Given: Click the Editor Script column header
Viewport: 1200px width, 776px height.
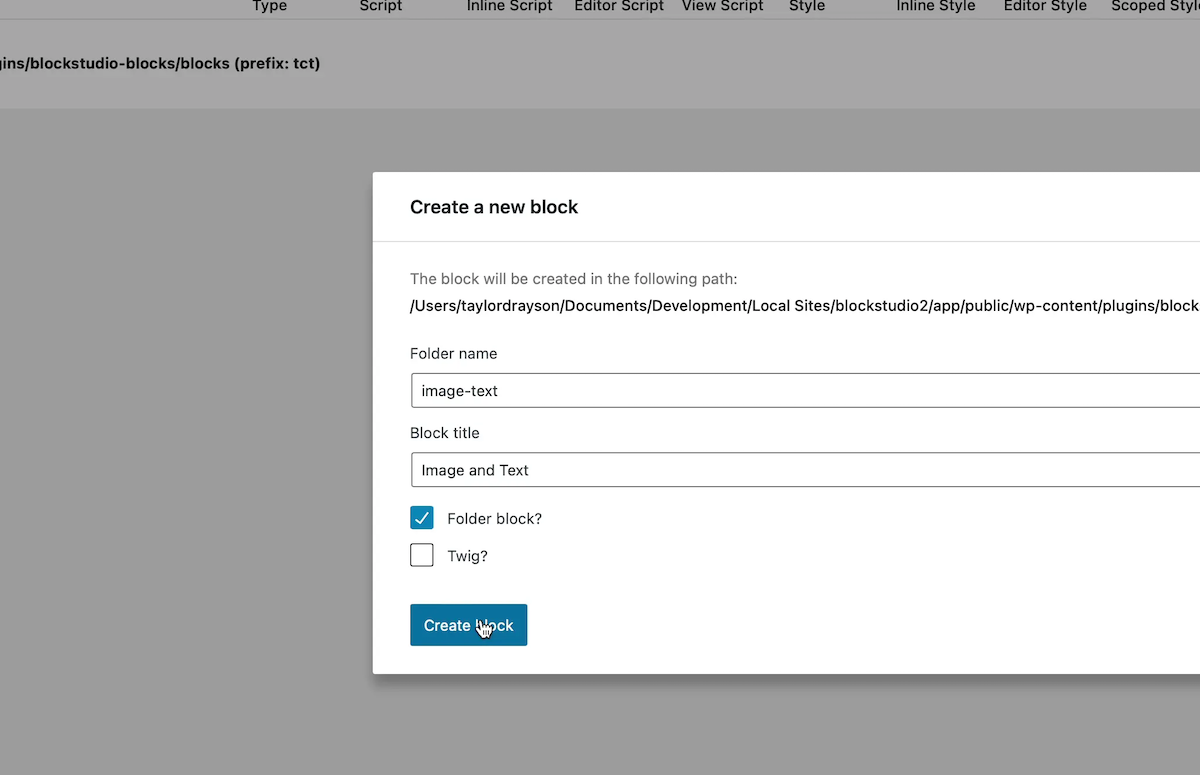Looking at the screenshot, I should (618, 7).
